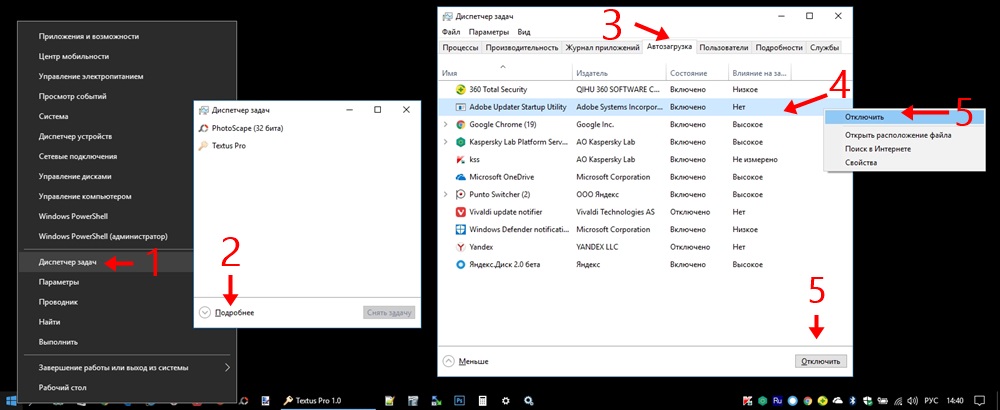Collapse Task Manager with the Меньше chevron
This screenshot has width=1000, height=410.
pos(448,362)
